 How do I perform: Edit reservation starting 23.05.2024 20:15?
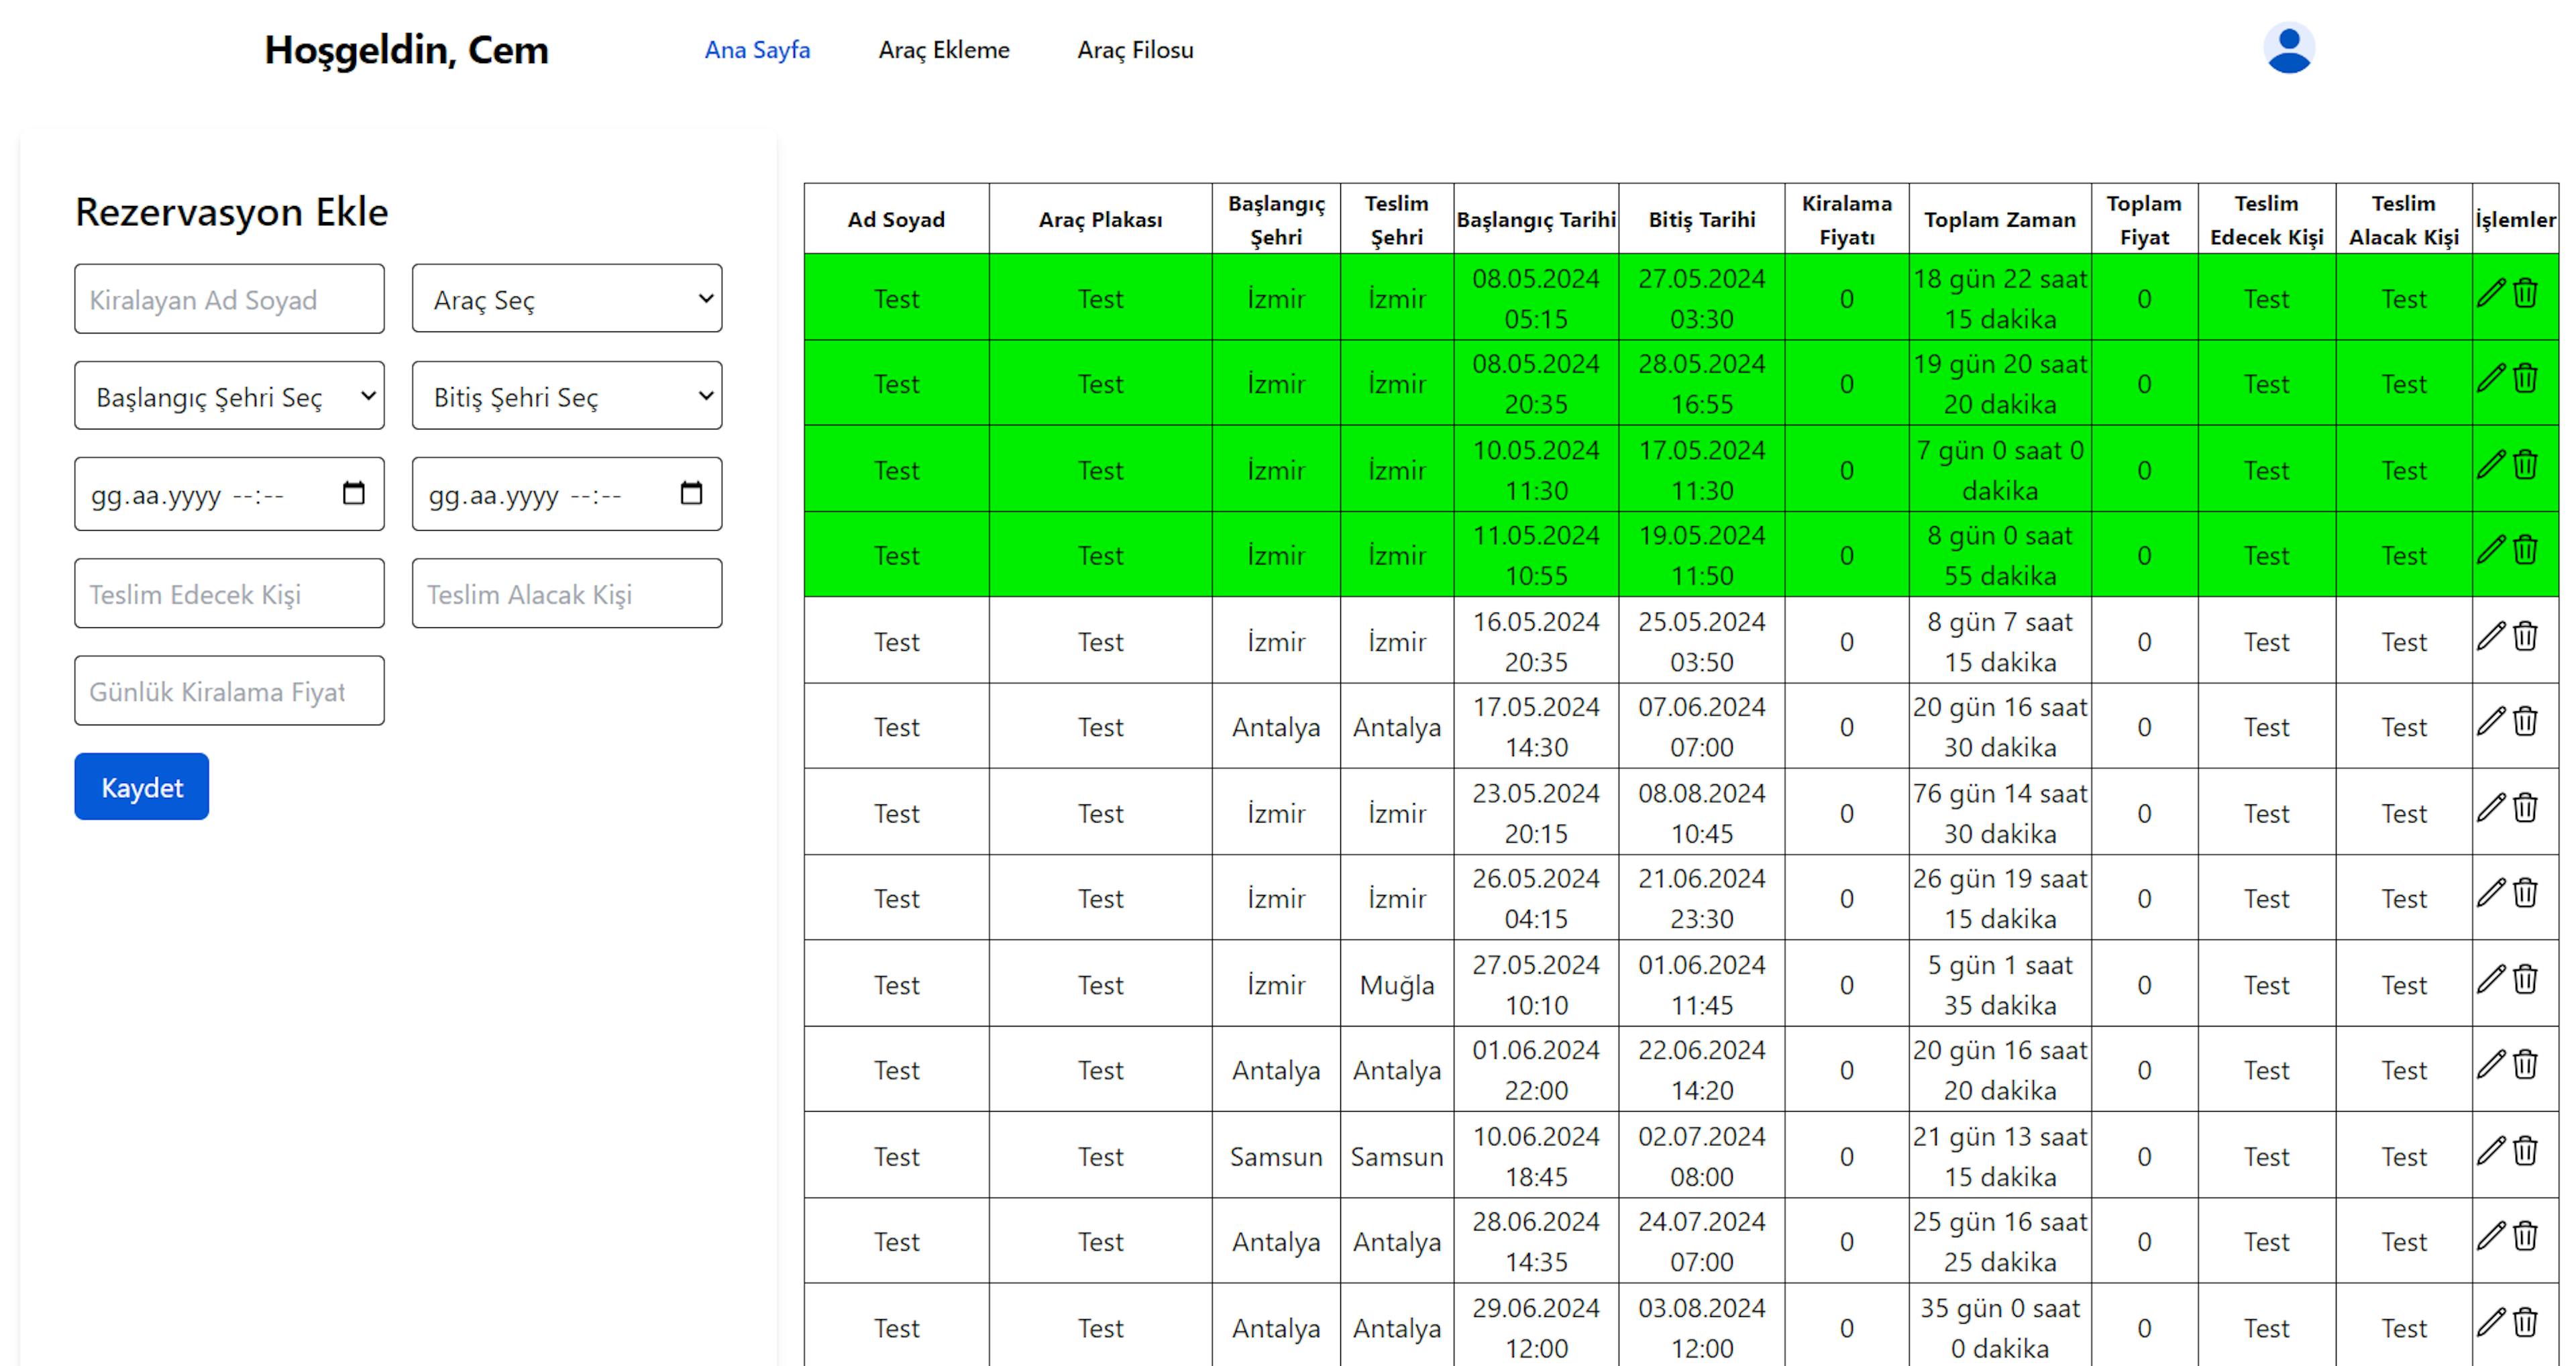[2491, 807]
